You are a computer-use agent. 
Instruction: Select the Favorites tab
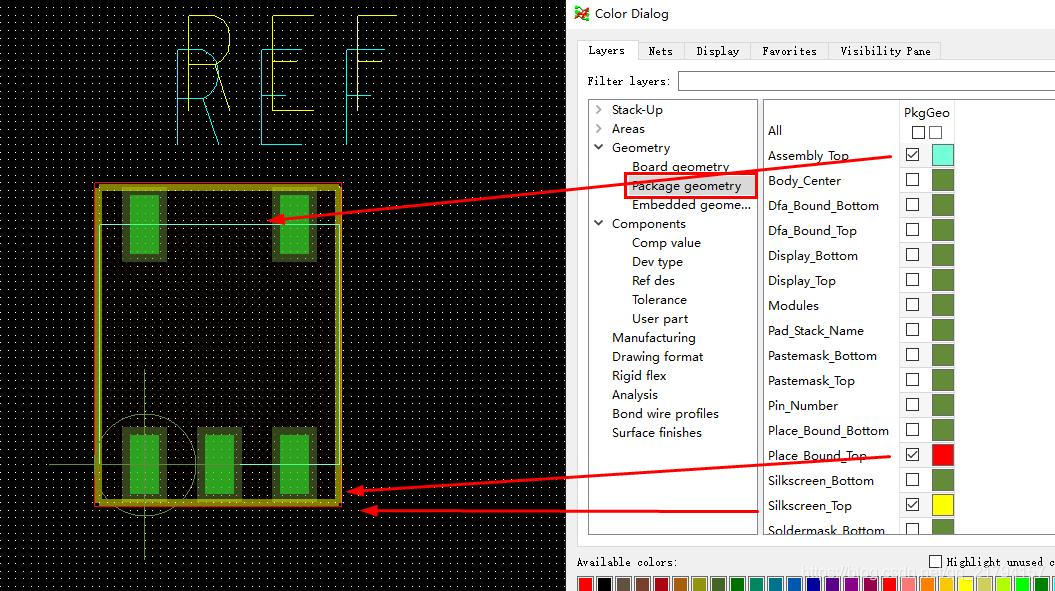pyautogui.click(x=789, y=51)
